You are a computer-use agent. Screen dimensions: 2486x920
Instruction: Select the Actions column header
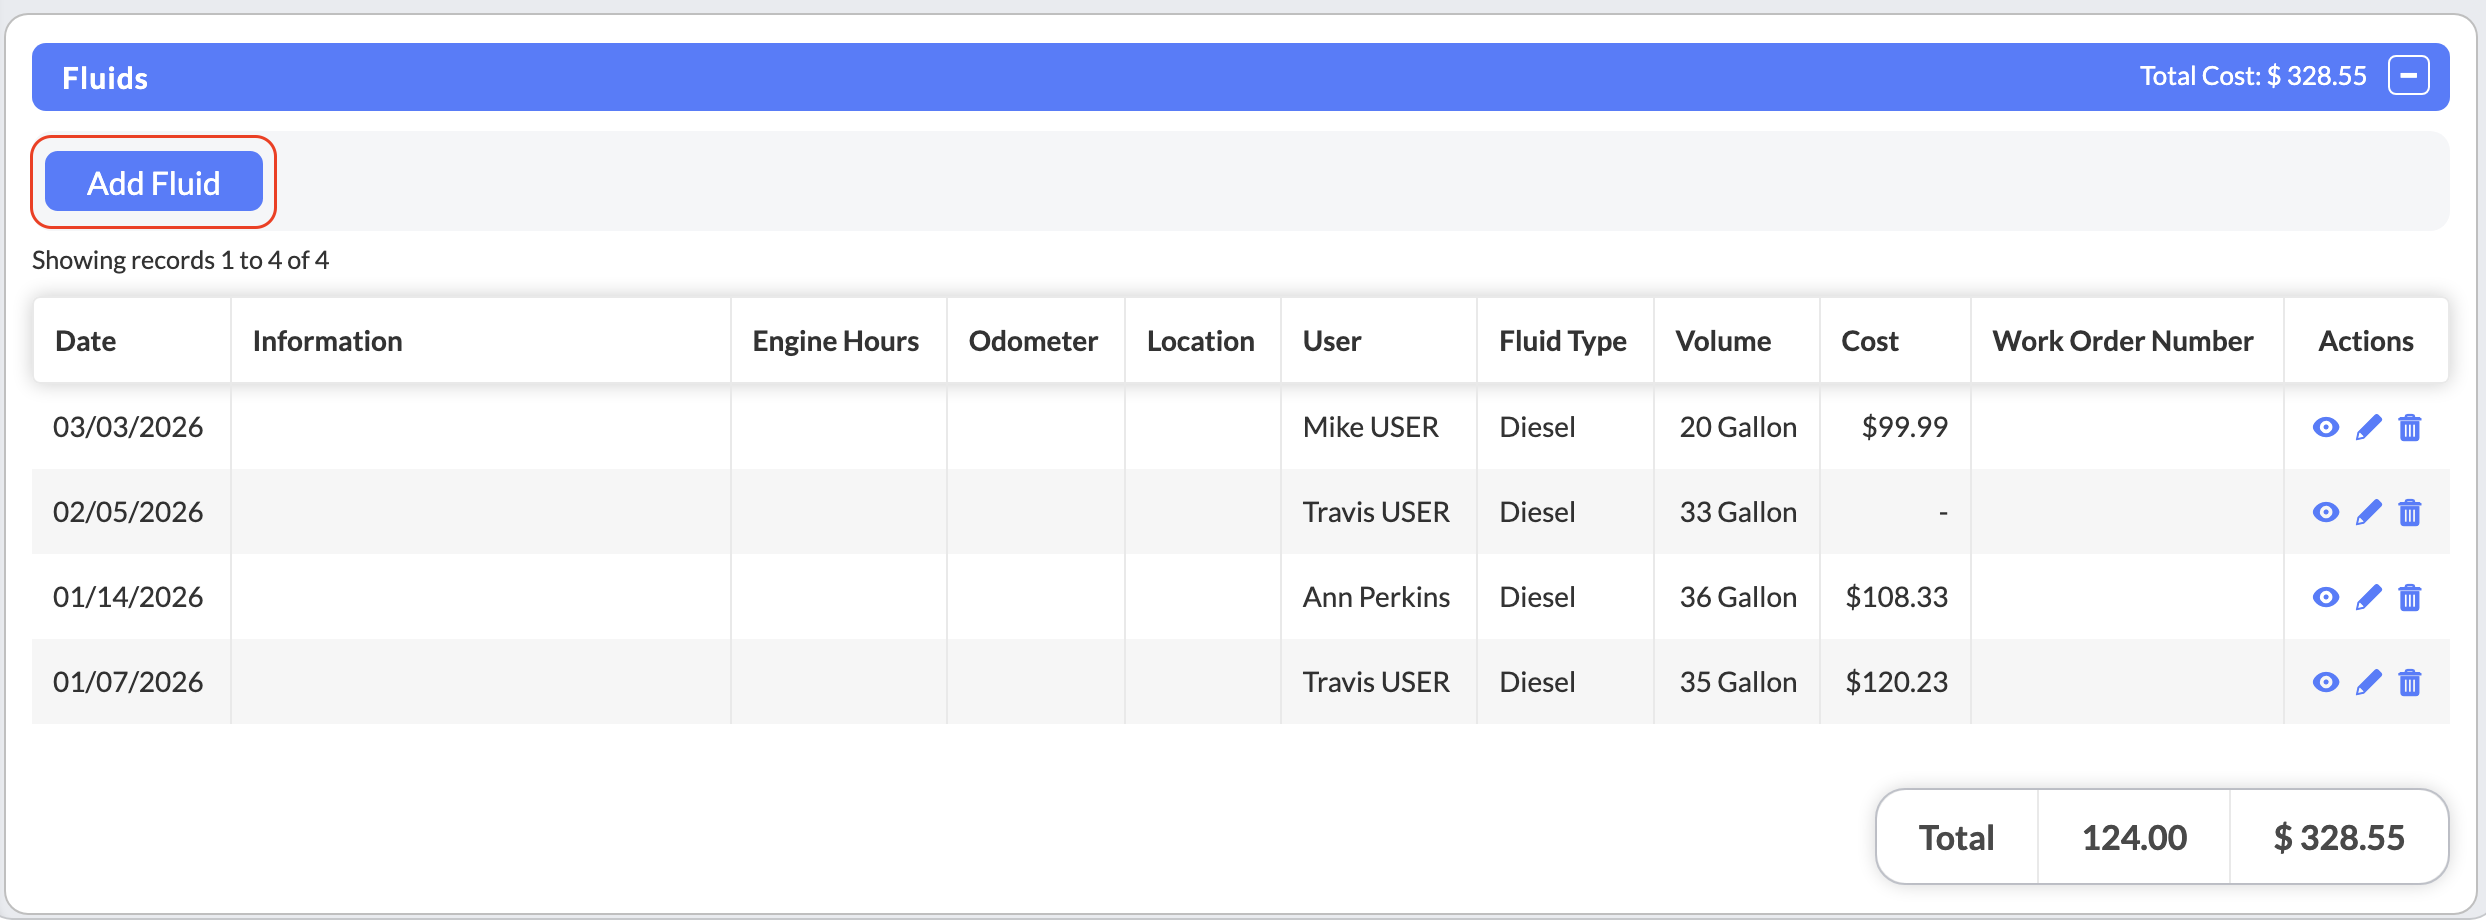pos(2366,341)
